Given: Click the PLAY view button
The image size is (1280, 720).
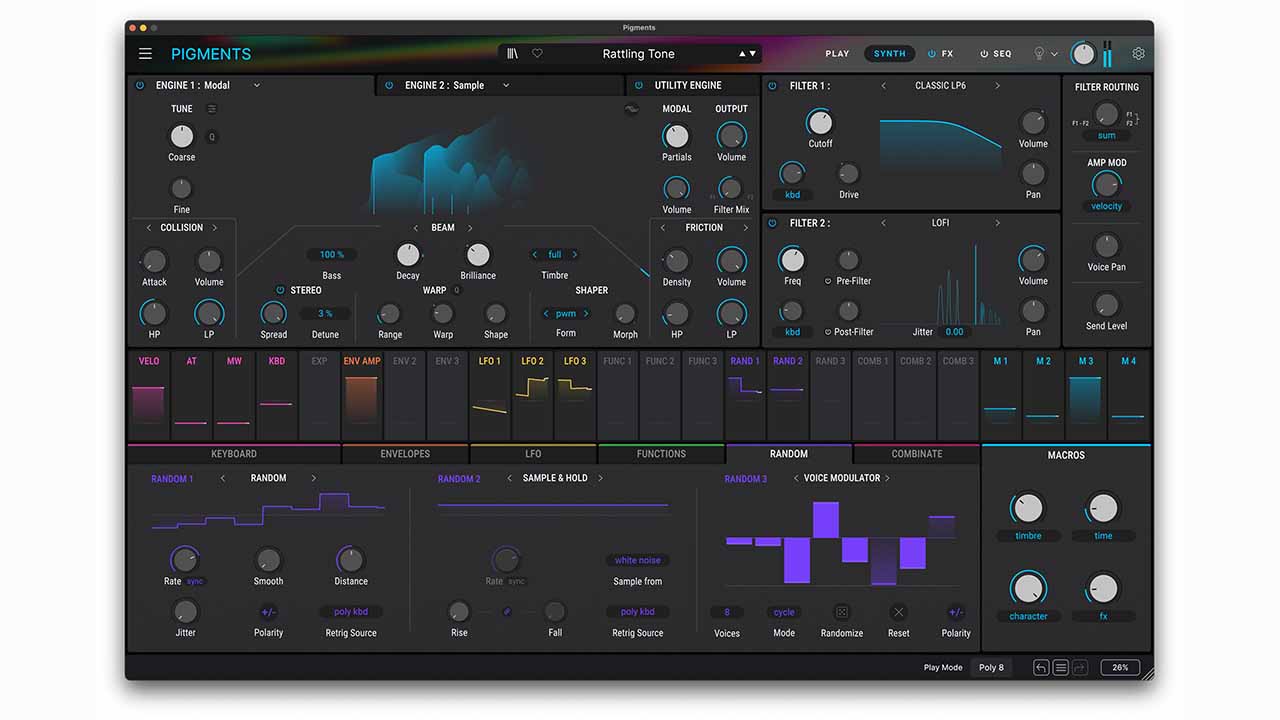Looking at the screenshot, I should (837, 54).
